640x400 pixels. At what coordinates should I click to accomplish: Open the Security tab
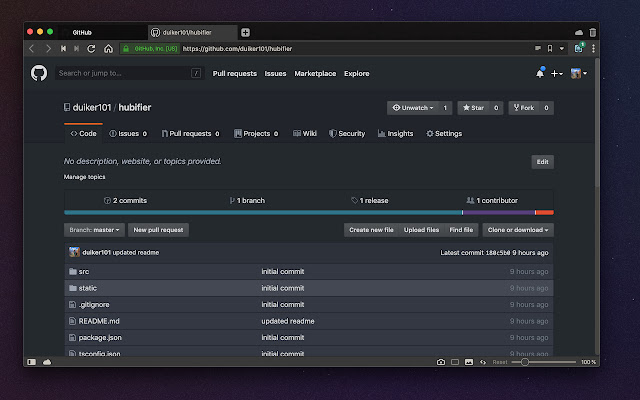(x=347, y=133)
